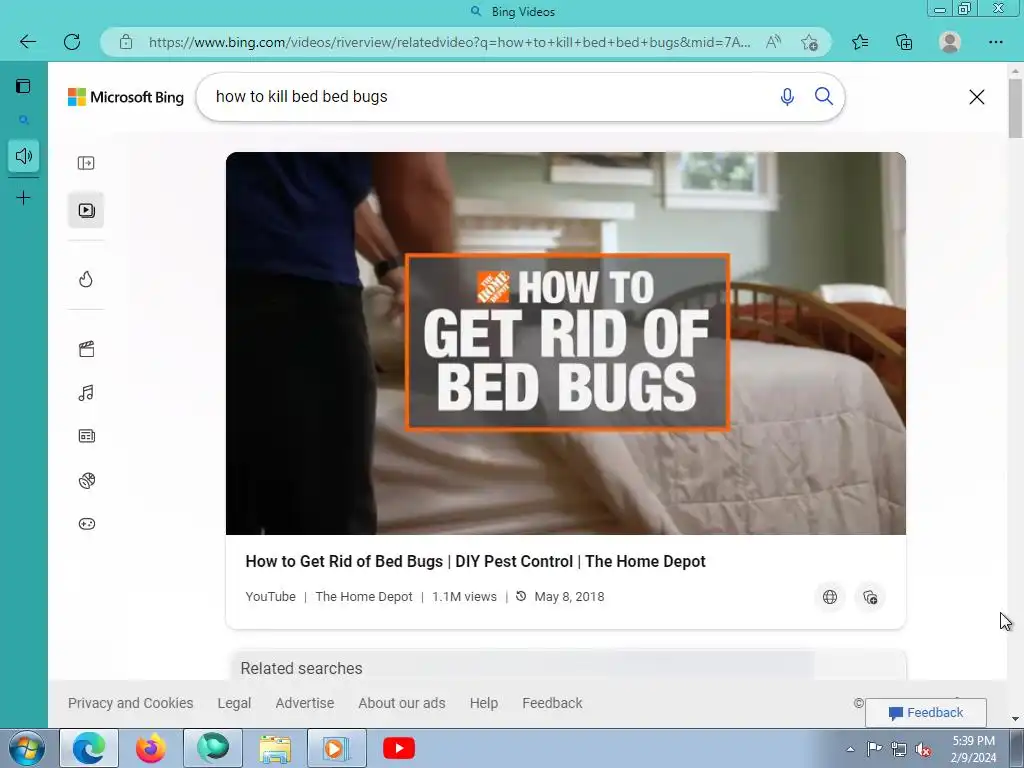
Task: Open the Advertise footer link
Action: (x=304, y=703)
